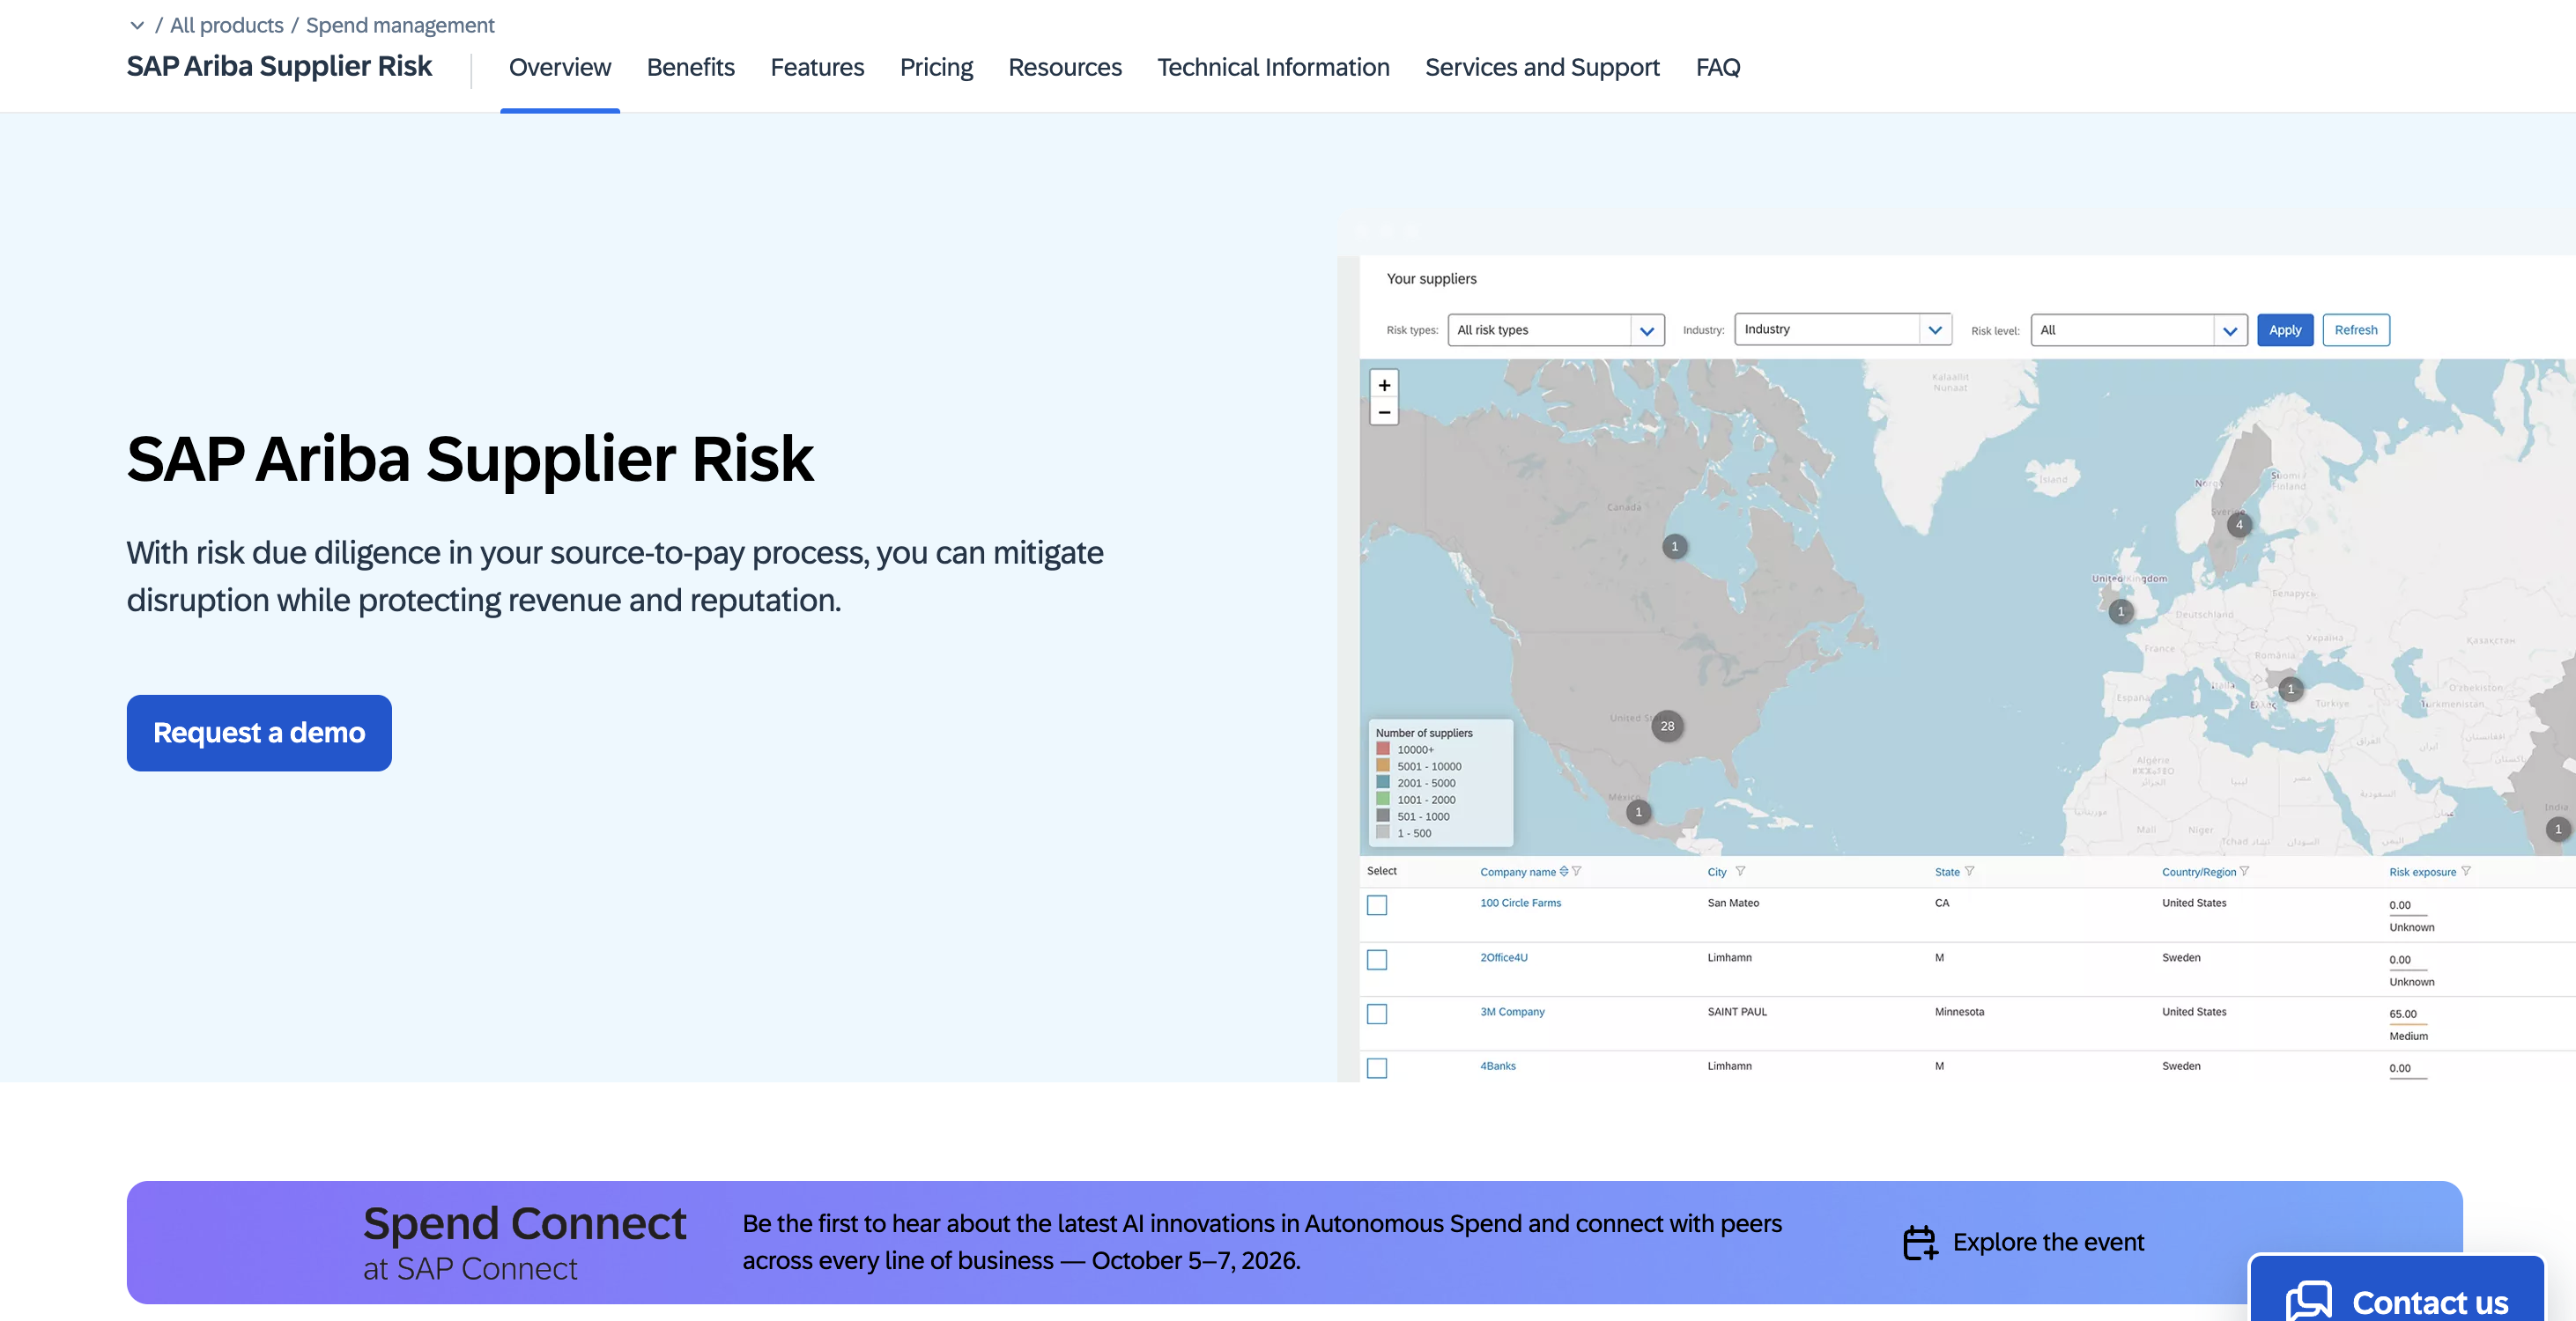Select the Overview tab

[560, 67]
